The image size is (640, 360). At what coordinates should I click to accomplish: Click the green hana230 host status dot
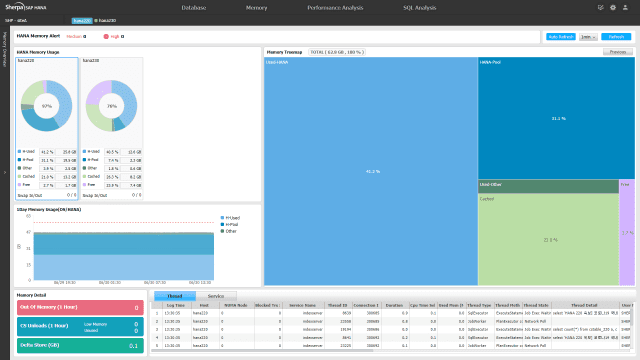(96, 20)
